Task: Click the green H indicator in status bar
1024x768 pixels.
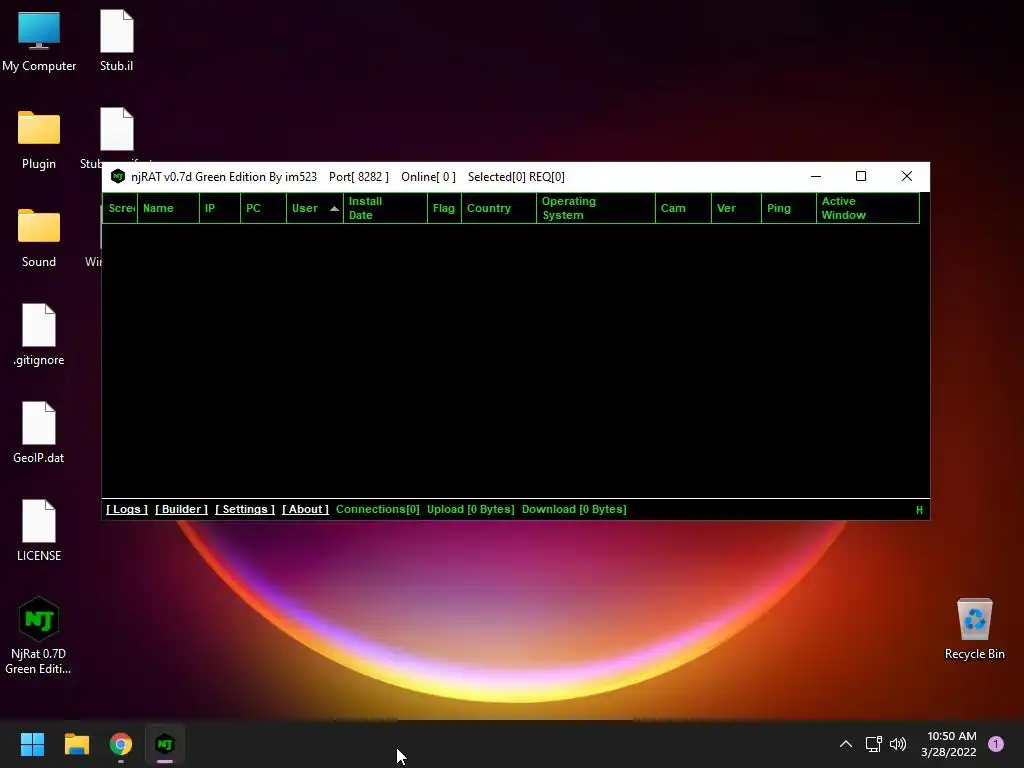Action: click(919, 510)
